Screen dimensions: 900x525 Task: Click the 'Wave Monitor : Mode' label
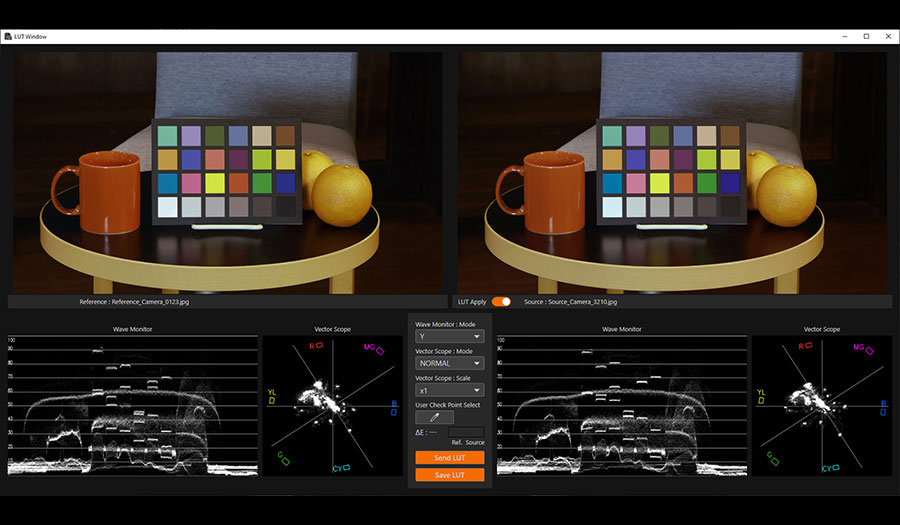point(445,324)
